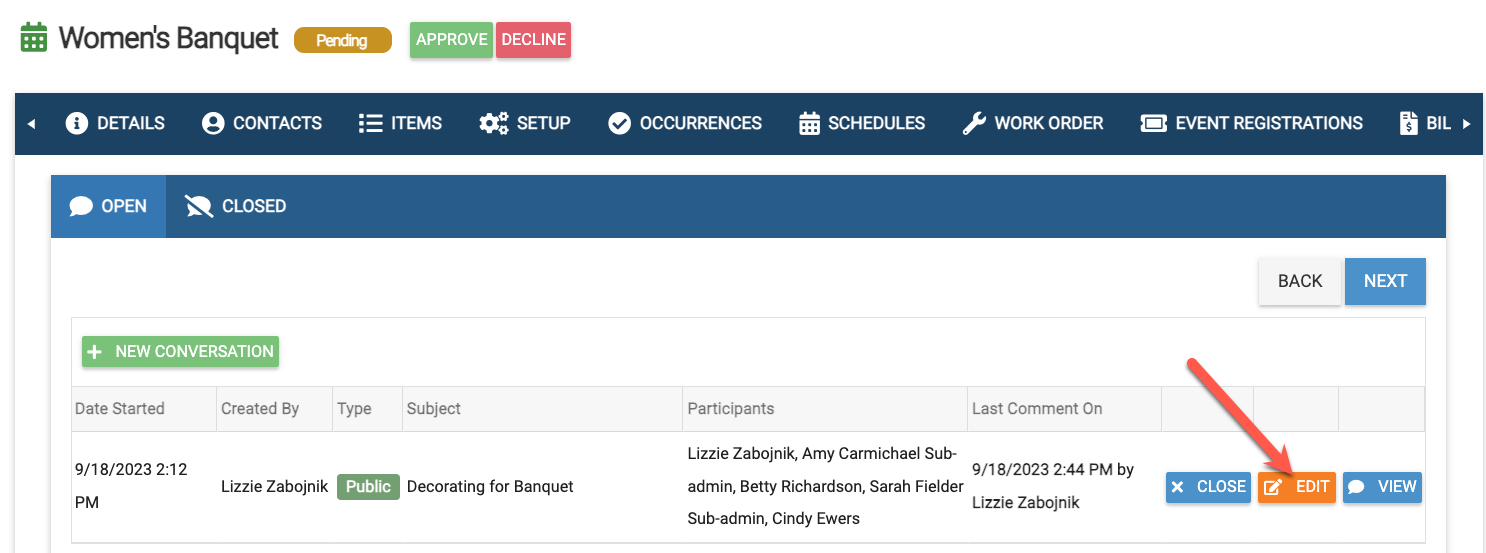Approve the Women's Banquet event
Image resolution: width=1486 pixels, height=553 pixels.
pos(451,40)
